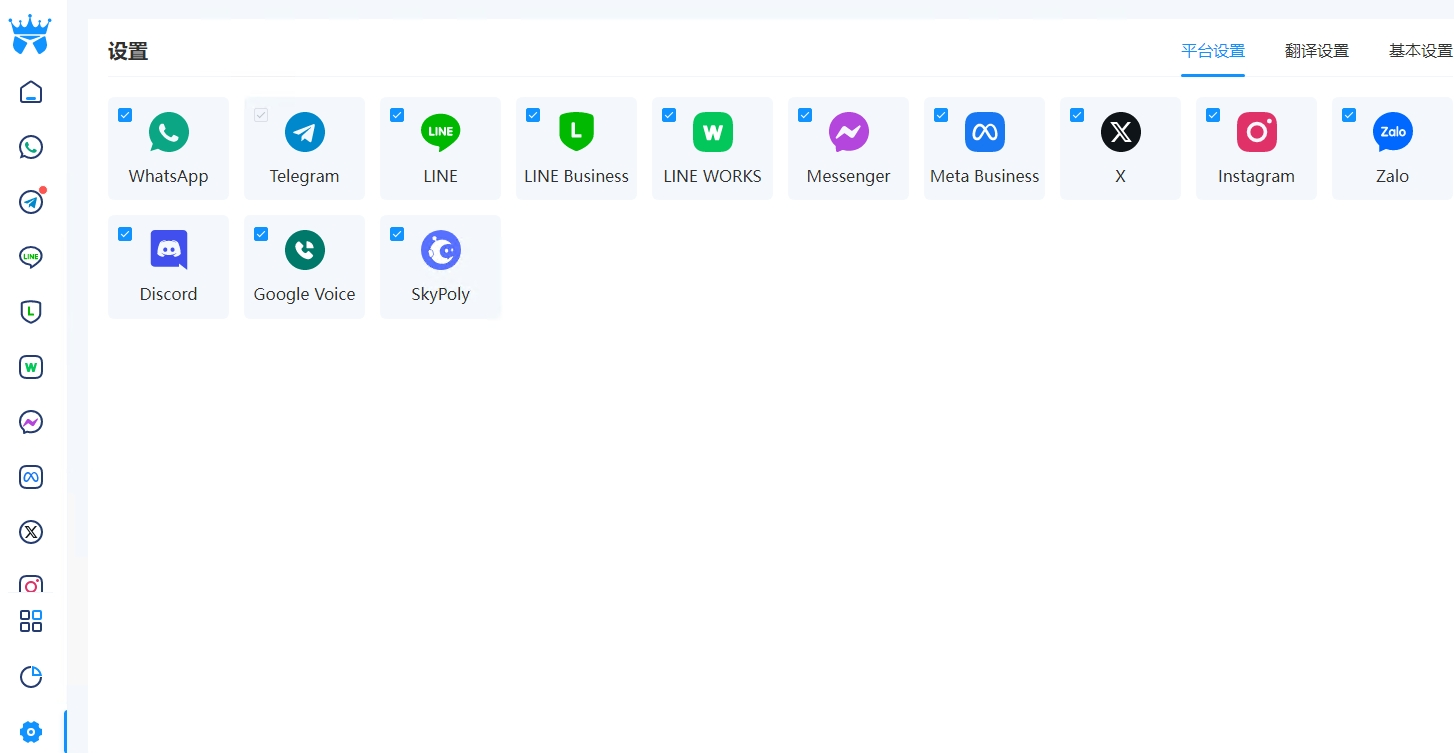1454x753 pixels.
Task: Open the home icon in sidebar
Action: 31,92
